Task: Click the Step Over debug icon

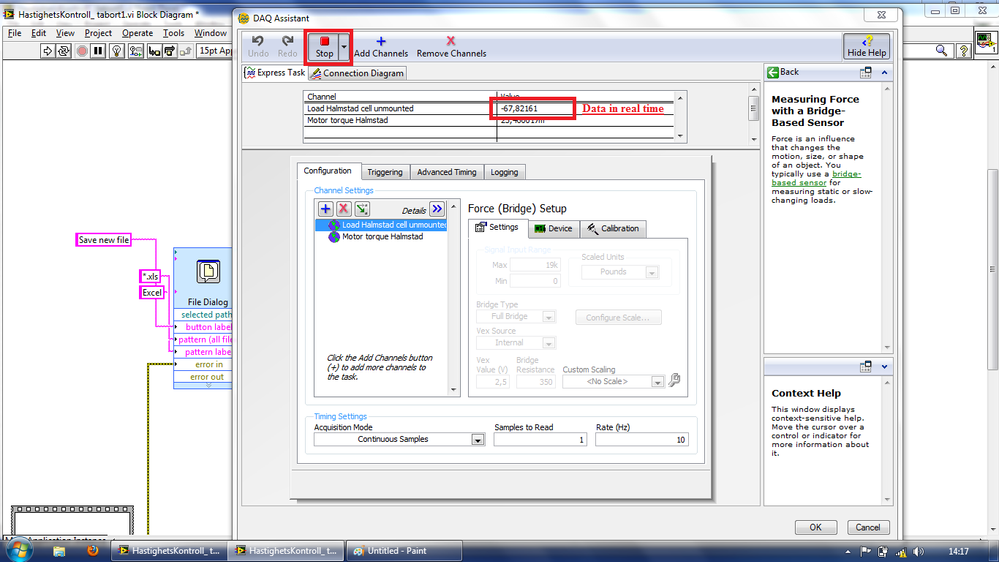Action: (x=169, y=50)
